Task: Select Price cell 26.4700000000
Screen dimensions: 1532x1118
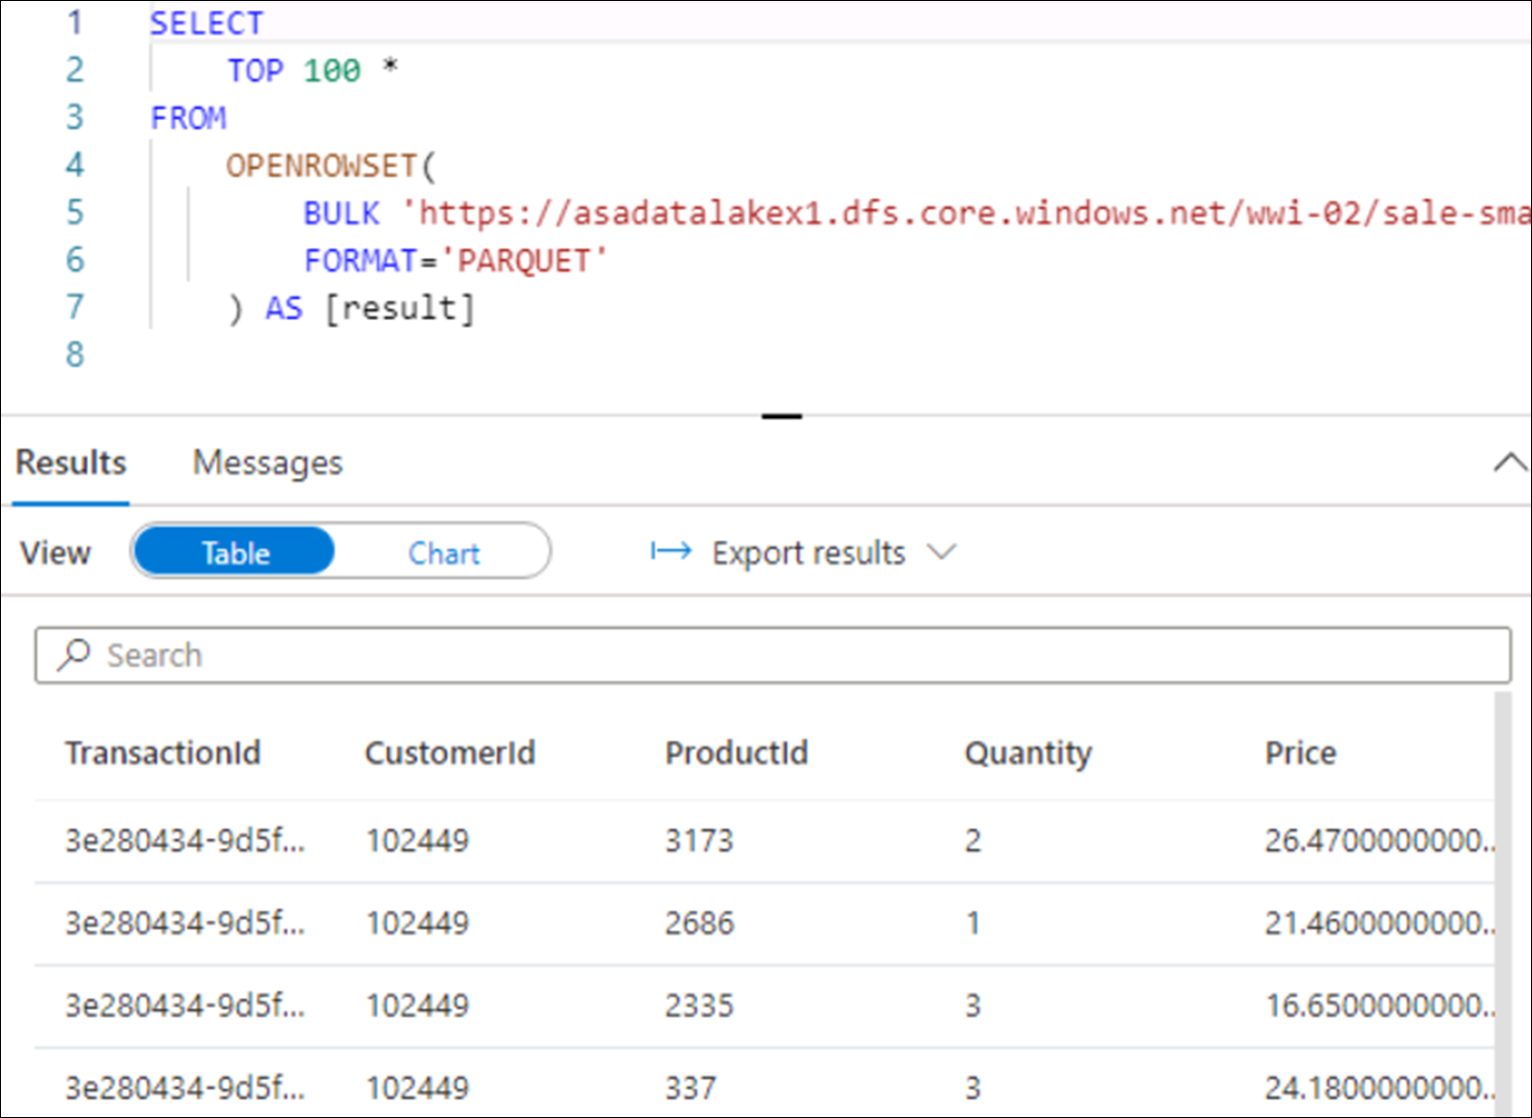Action: pos(1379,841)
